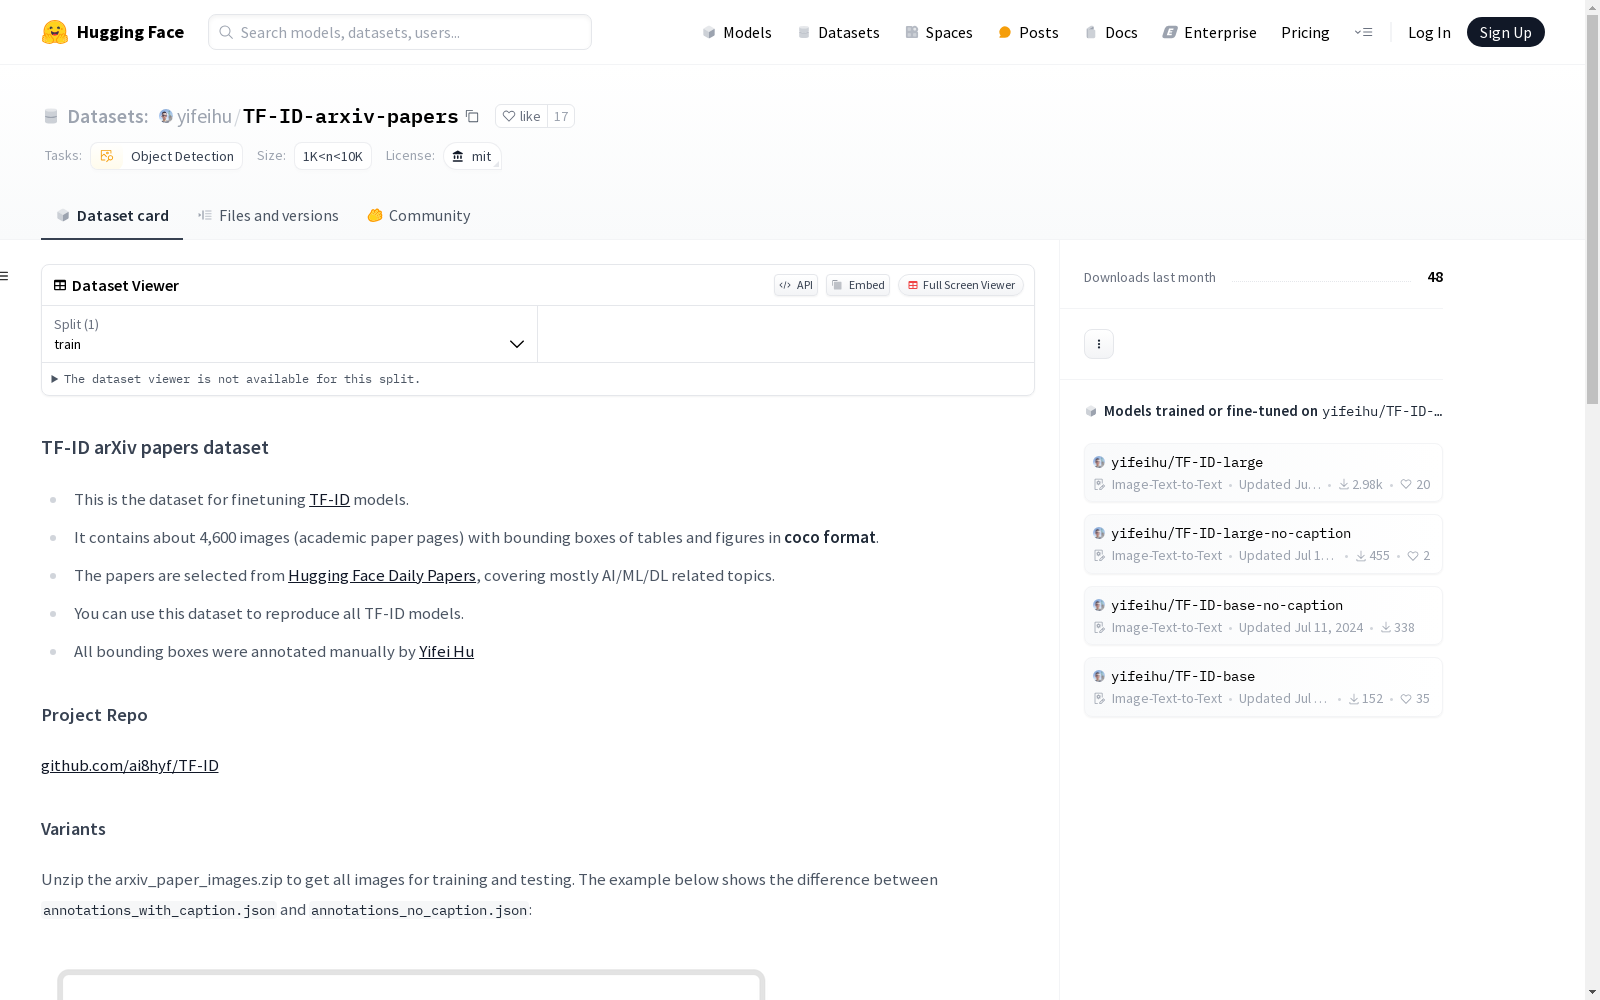The width and height of the screenshot is (1600, 1000).
Task: Open the Split train dropdown
Action: (x=290, y=334)
